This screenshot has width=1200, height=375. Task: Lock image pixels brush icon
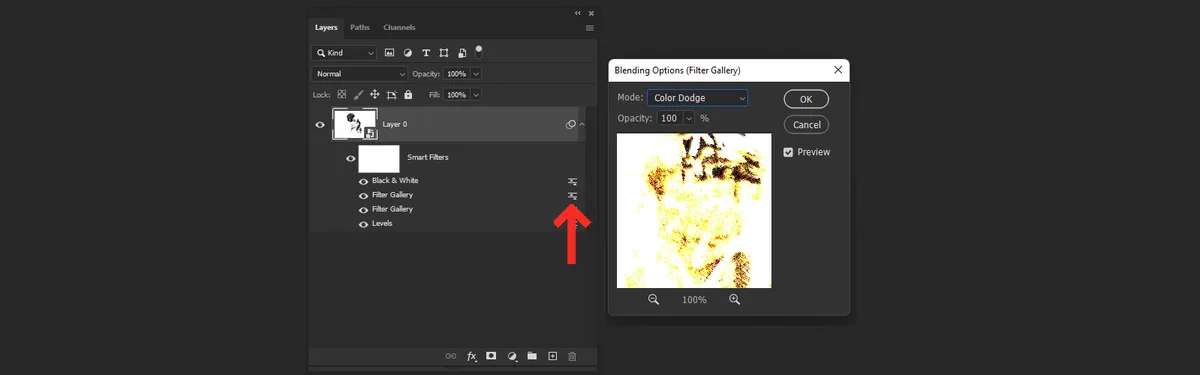[358, 95]
